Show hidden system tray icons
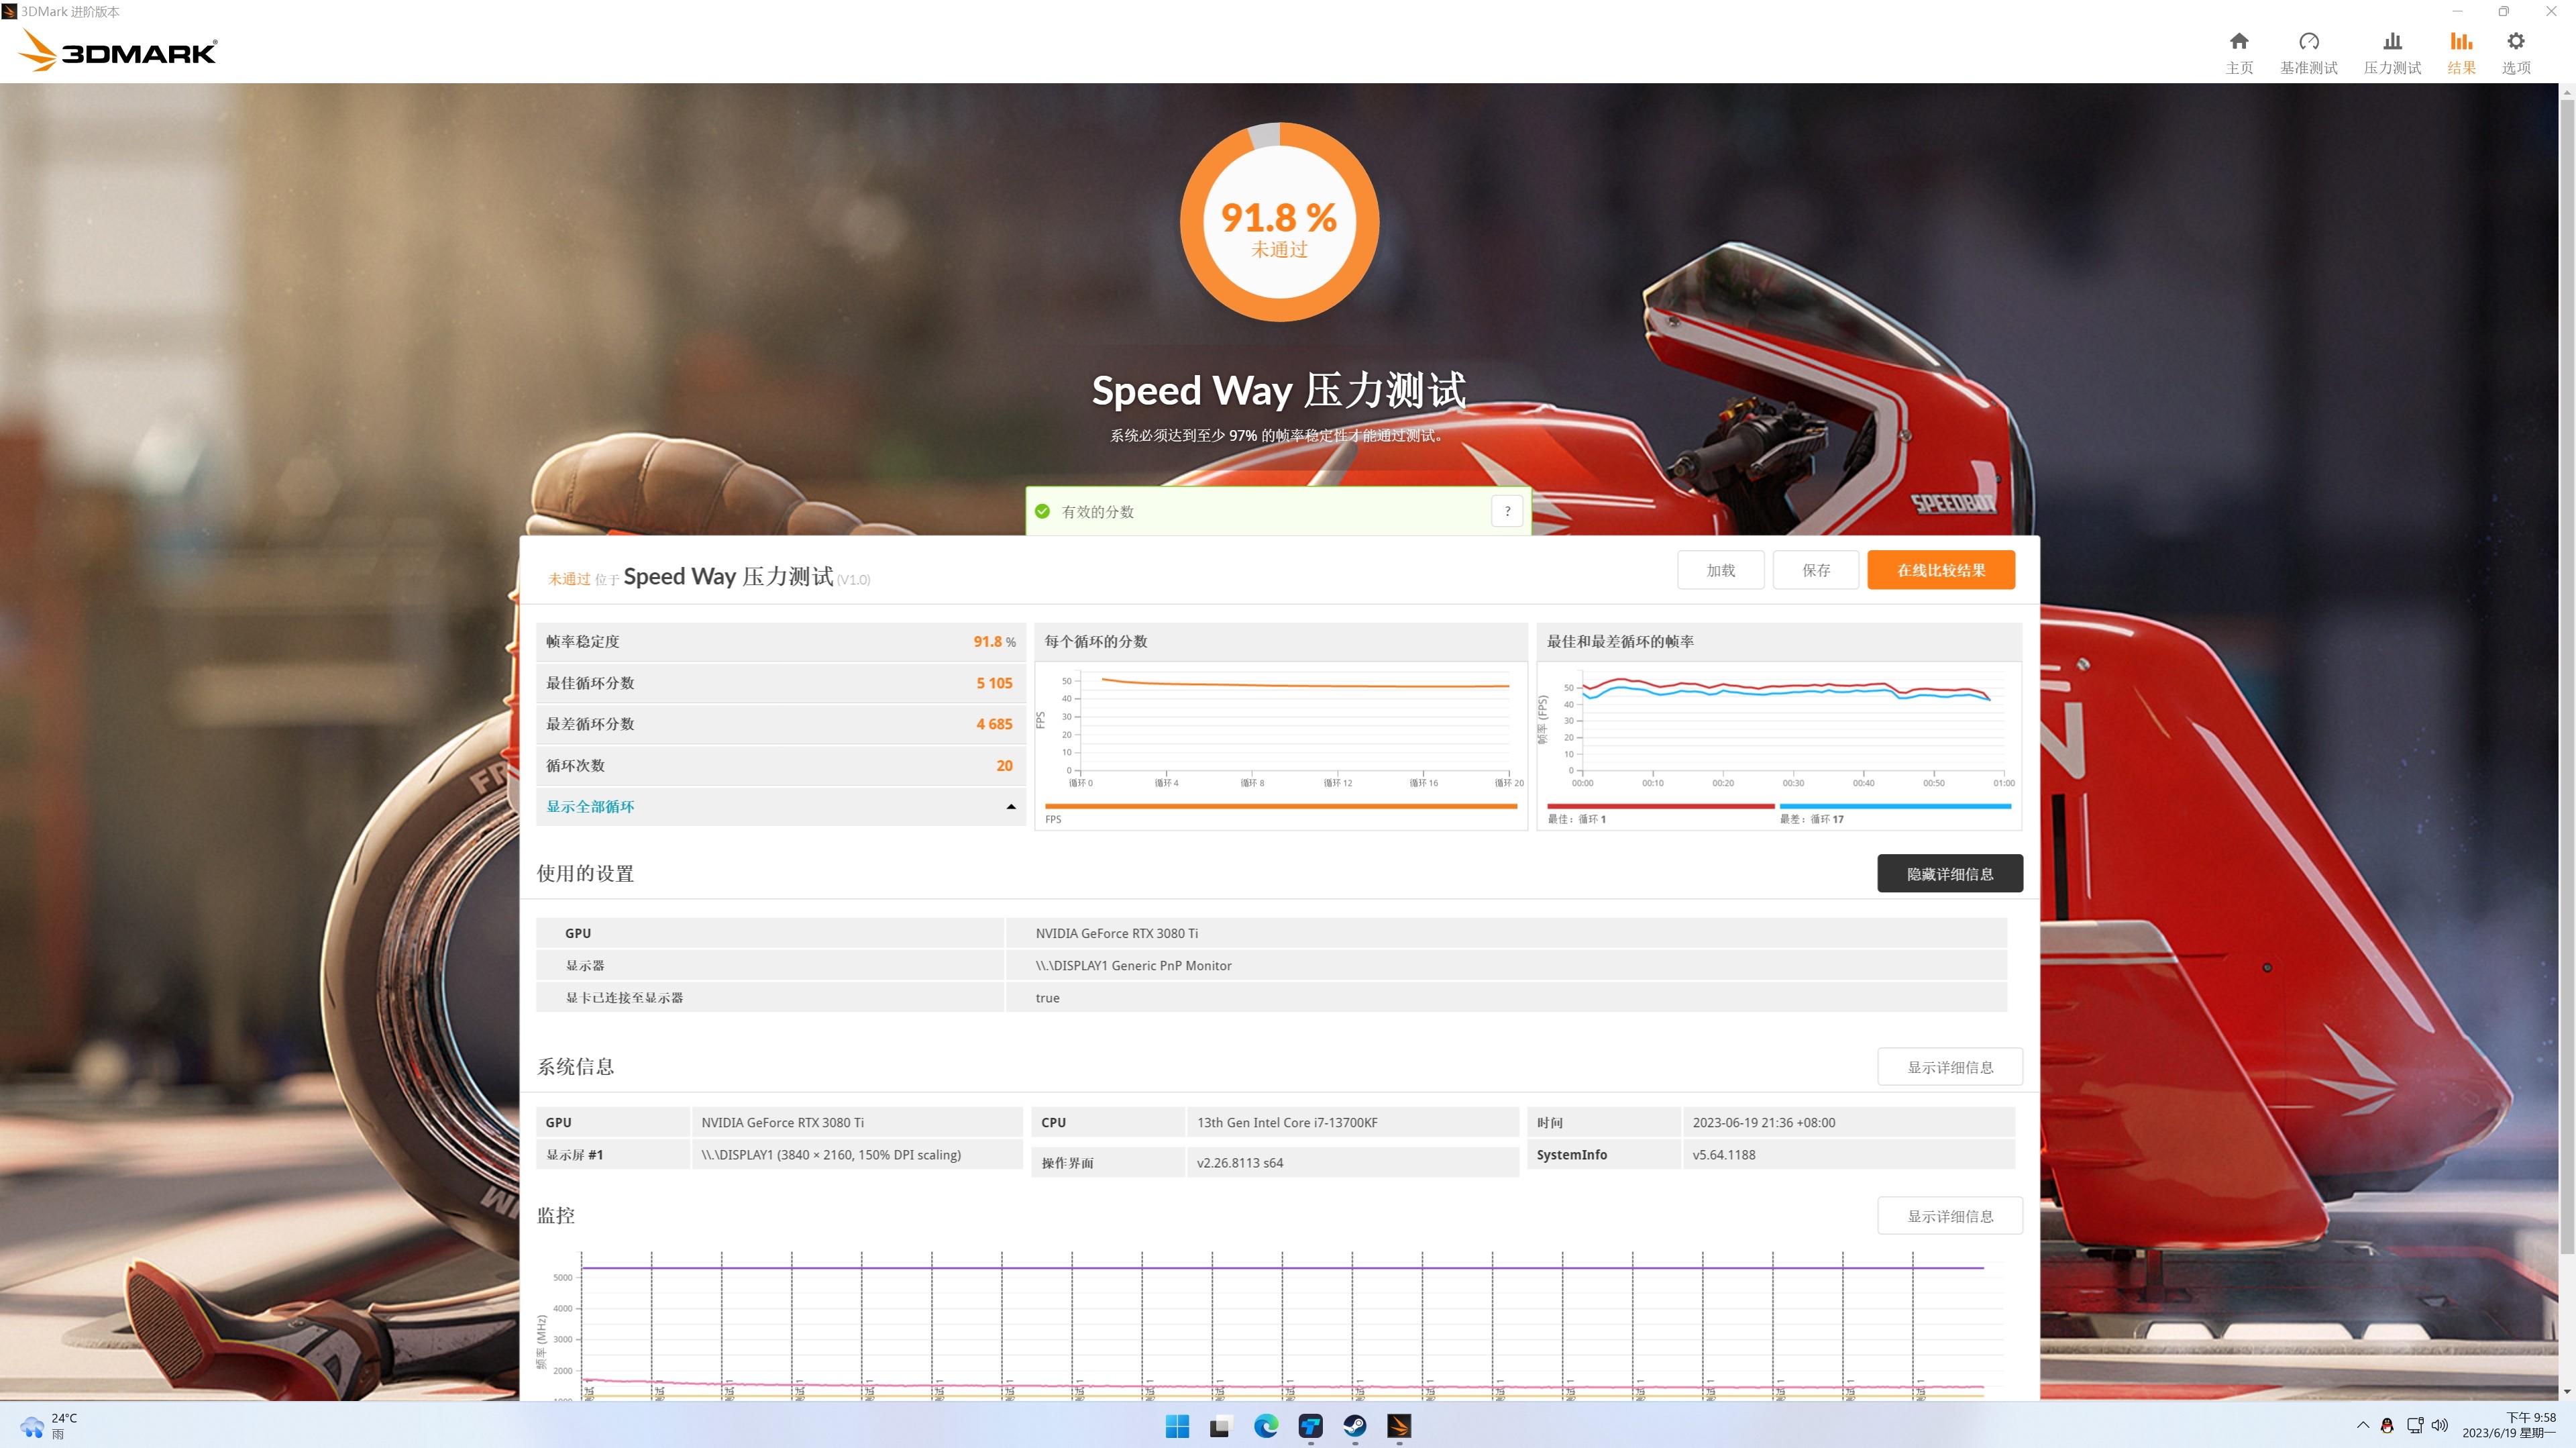Screen dimensions: 2576x1448 point(2363,1425)
